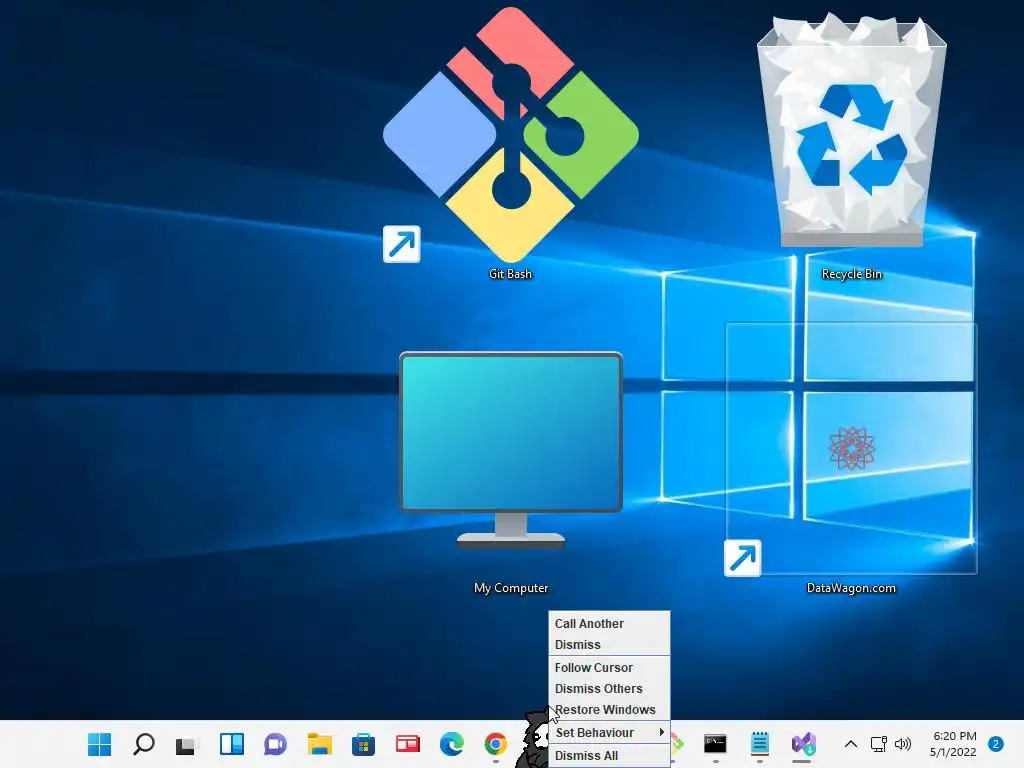Click the Recycle Bin label text

click(x=852, y=274)
